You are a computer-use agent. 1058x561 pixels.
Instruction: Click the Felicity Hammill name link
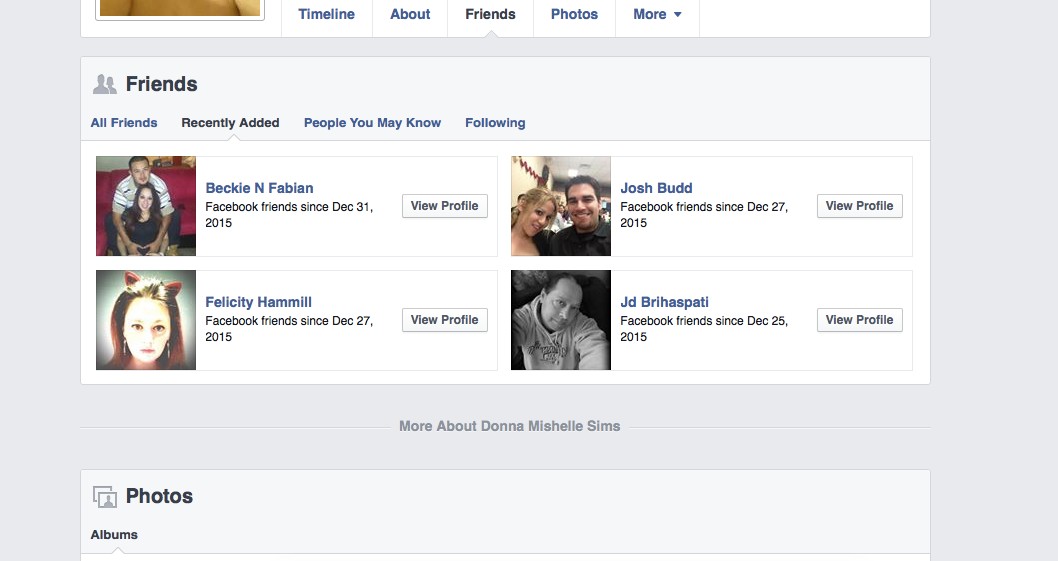tap(258, 302)
